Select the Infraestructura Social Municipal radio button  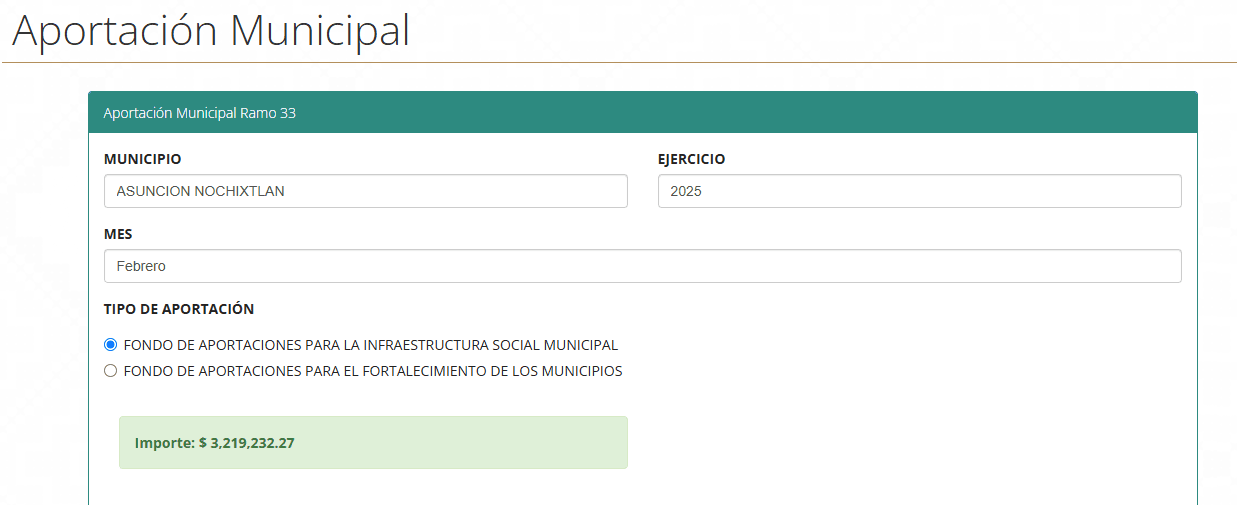pos(111,345)
